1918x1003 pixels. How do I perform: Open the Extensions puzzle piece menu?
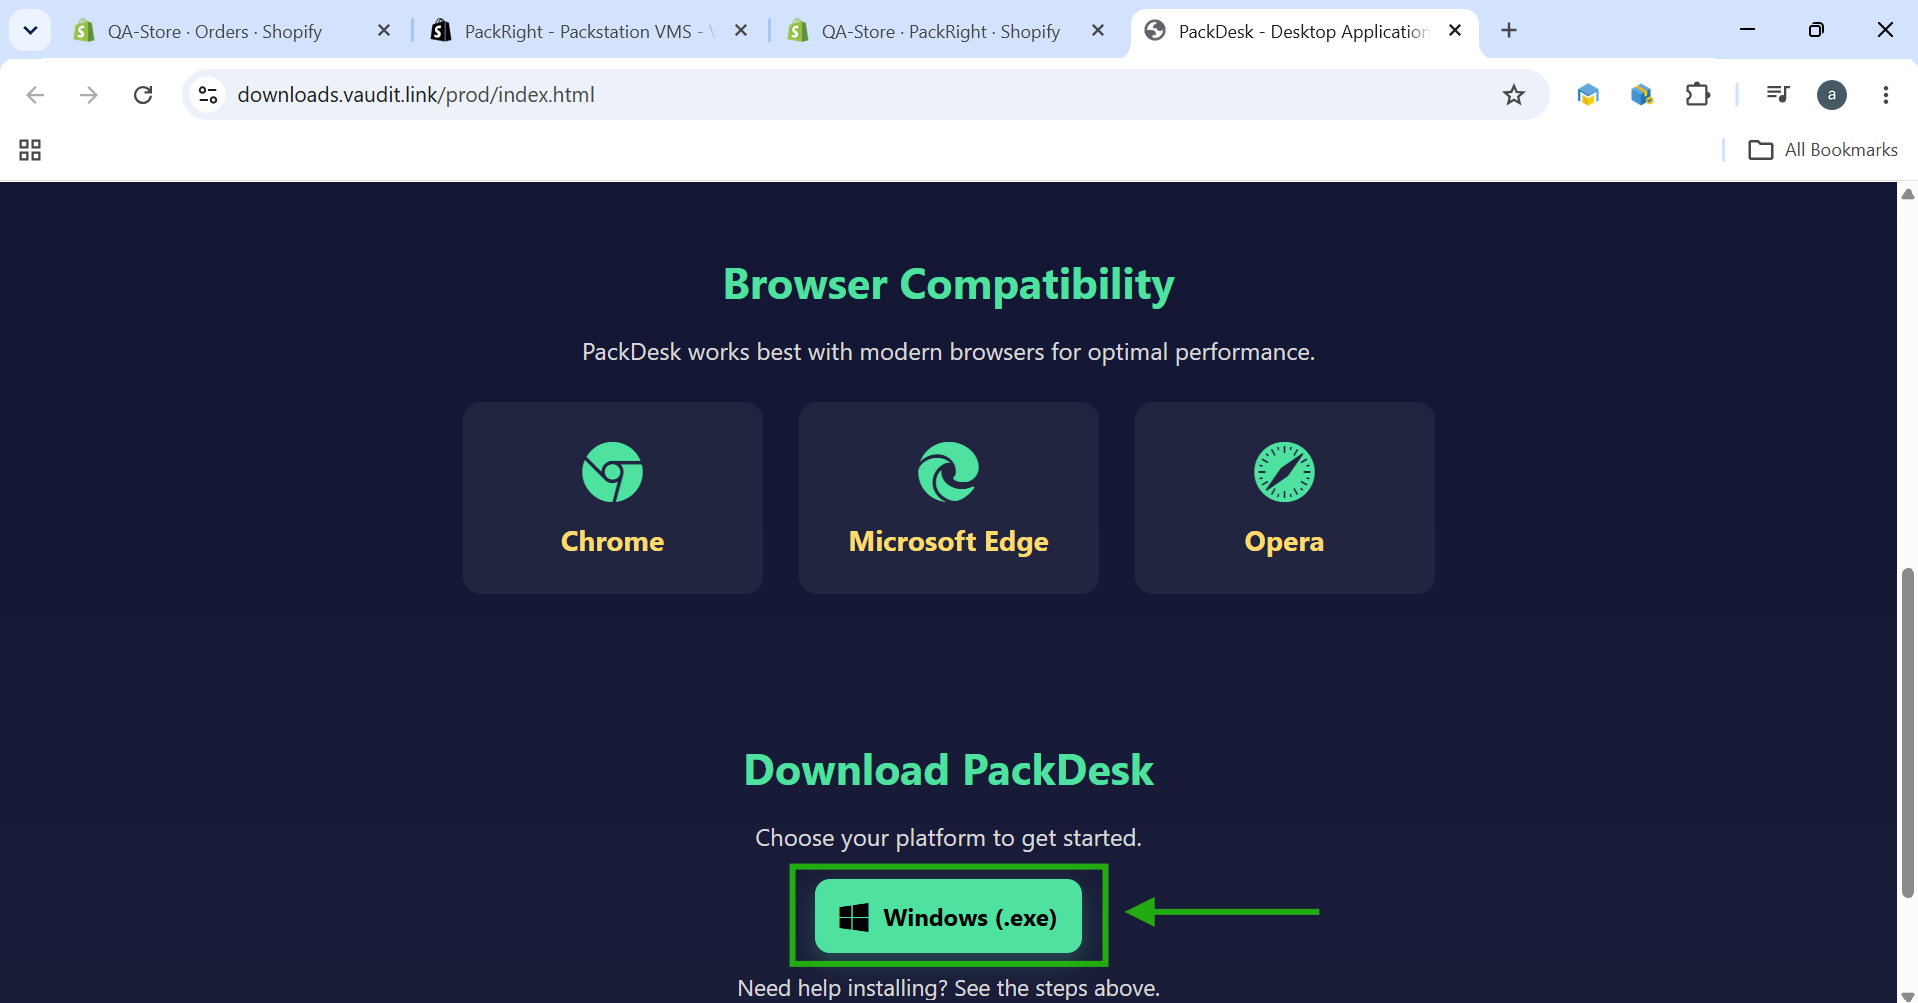tap(1698, 95)
